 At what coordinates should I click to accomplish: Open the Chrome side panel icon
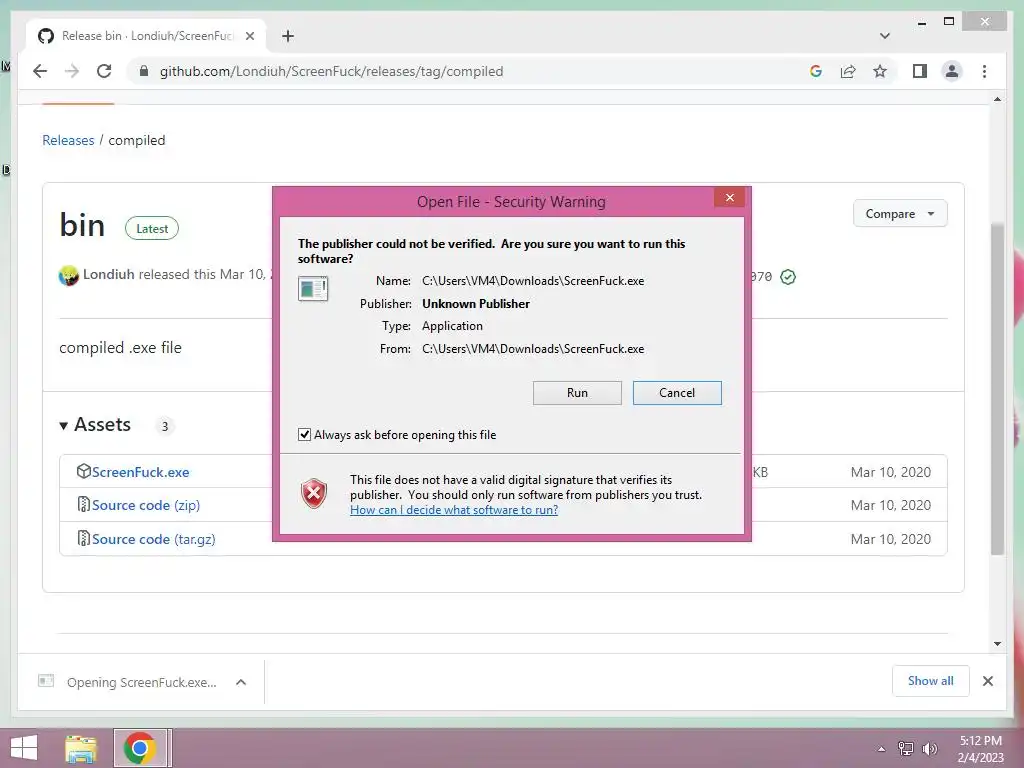tap(920, 71)
